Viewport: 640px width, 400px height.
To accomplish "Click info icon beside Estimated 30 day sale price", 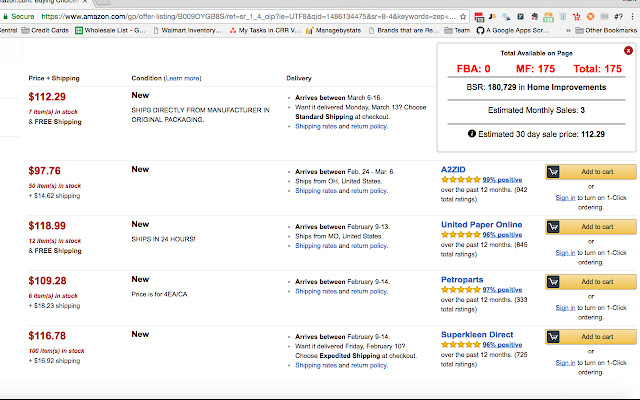I will point(472,132).
